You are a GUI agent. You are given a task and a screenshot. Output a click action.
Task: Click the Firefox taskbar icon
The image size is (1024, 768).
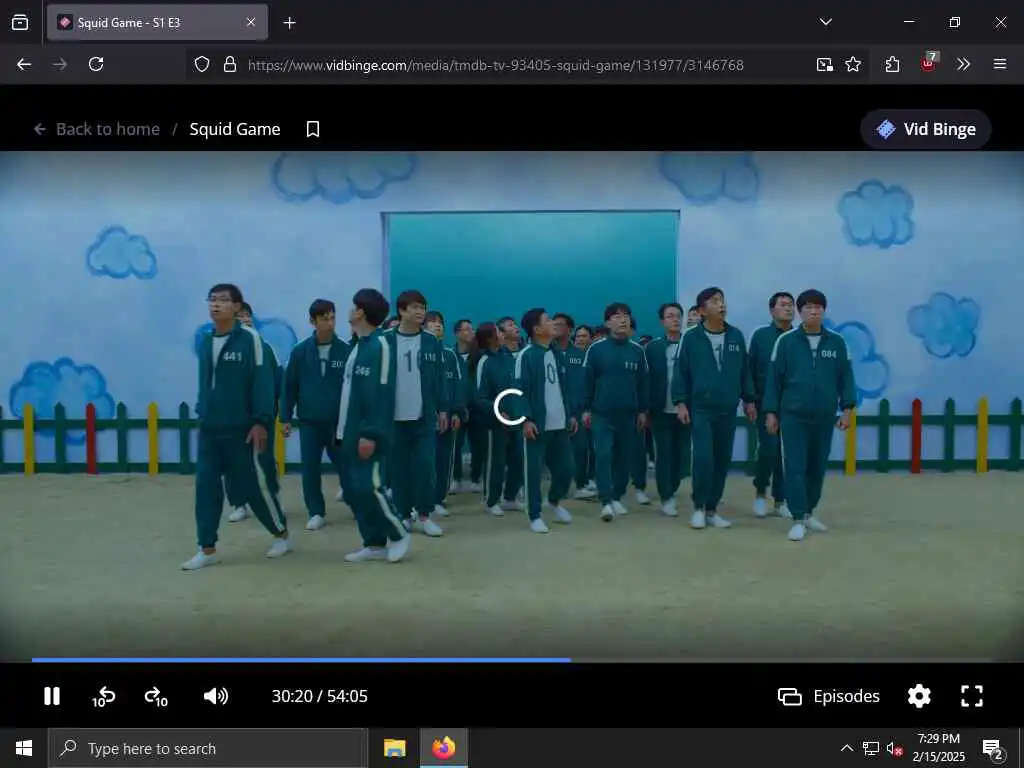click(443, 748)
